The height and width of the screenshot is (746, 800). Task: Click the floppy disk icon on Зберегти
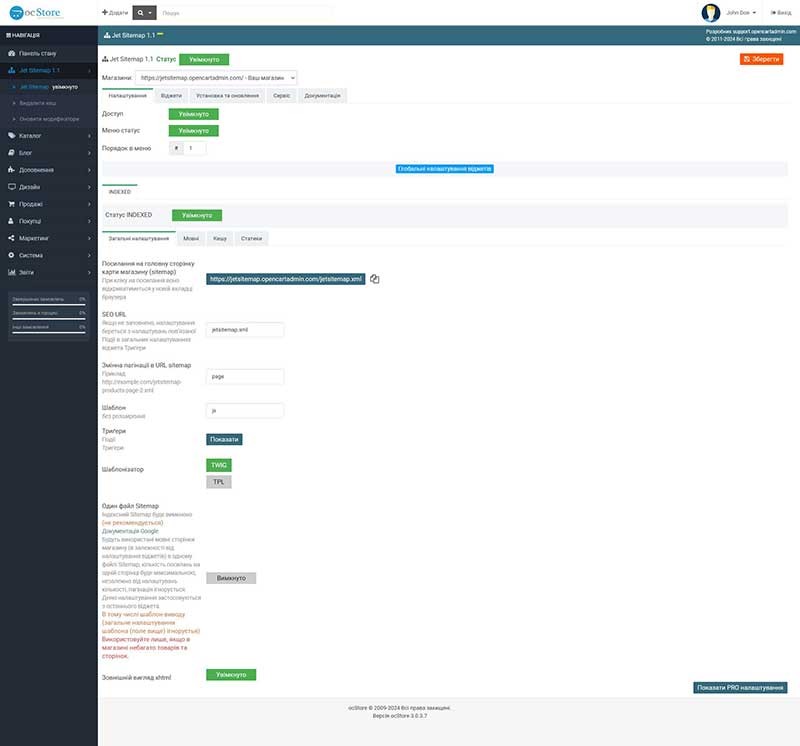coord(746,59)
